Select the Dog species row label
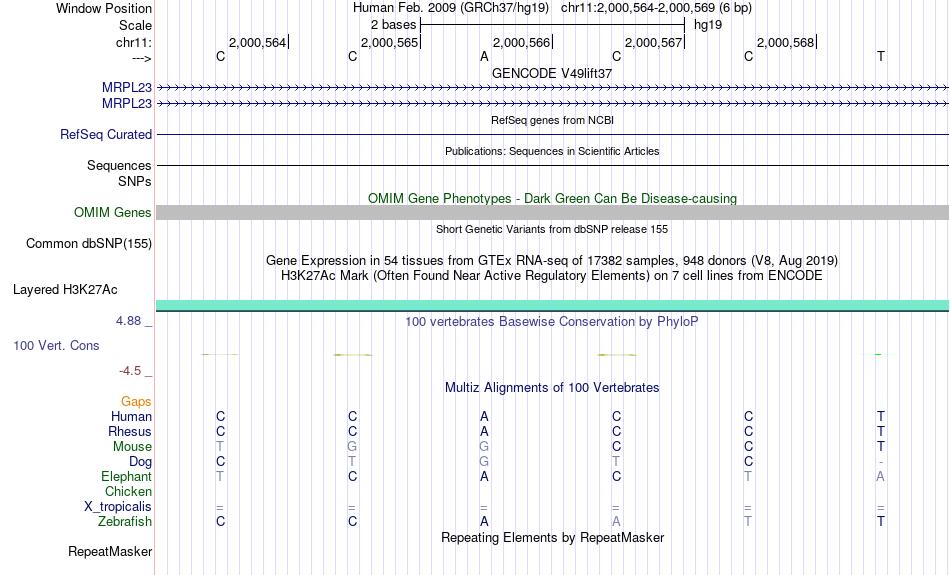This screenshot has width=950, height=575. tap(141, 462)
